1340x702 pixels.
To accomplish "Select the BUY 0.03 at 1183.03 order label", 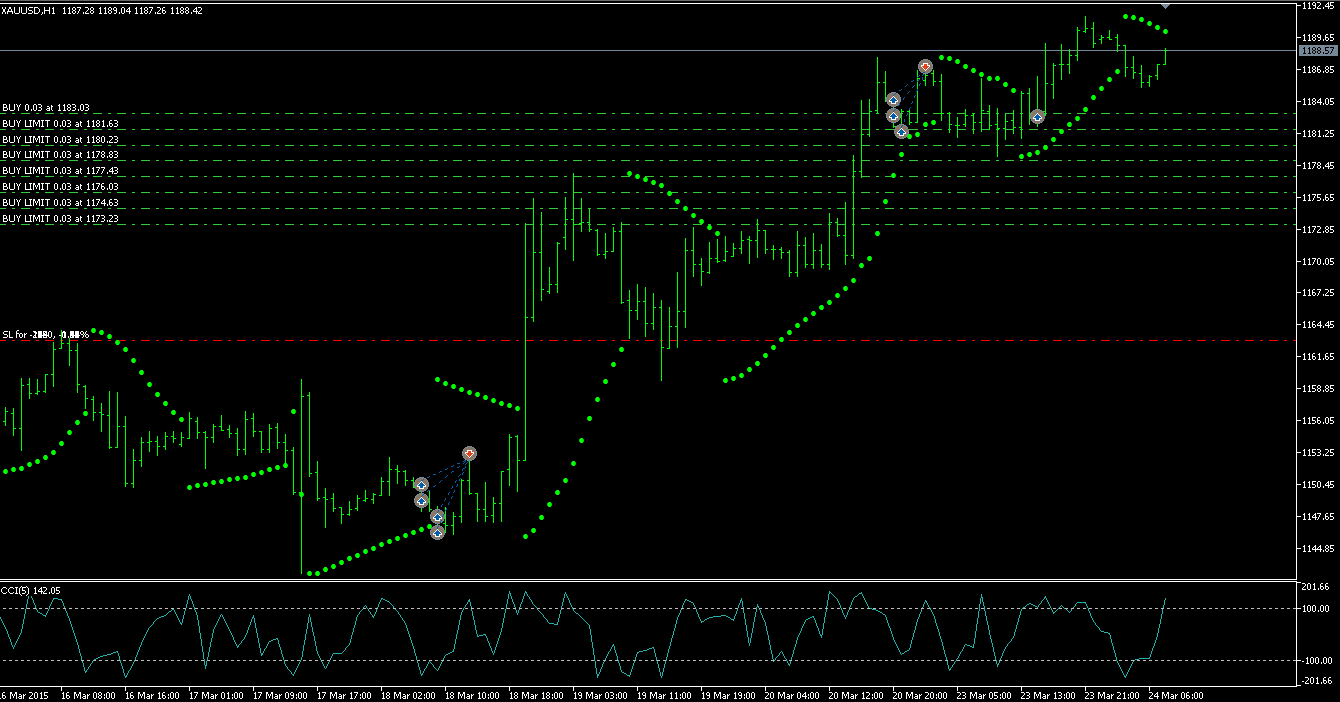I will [46, 107].
